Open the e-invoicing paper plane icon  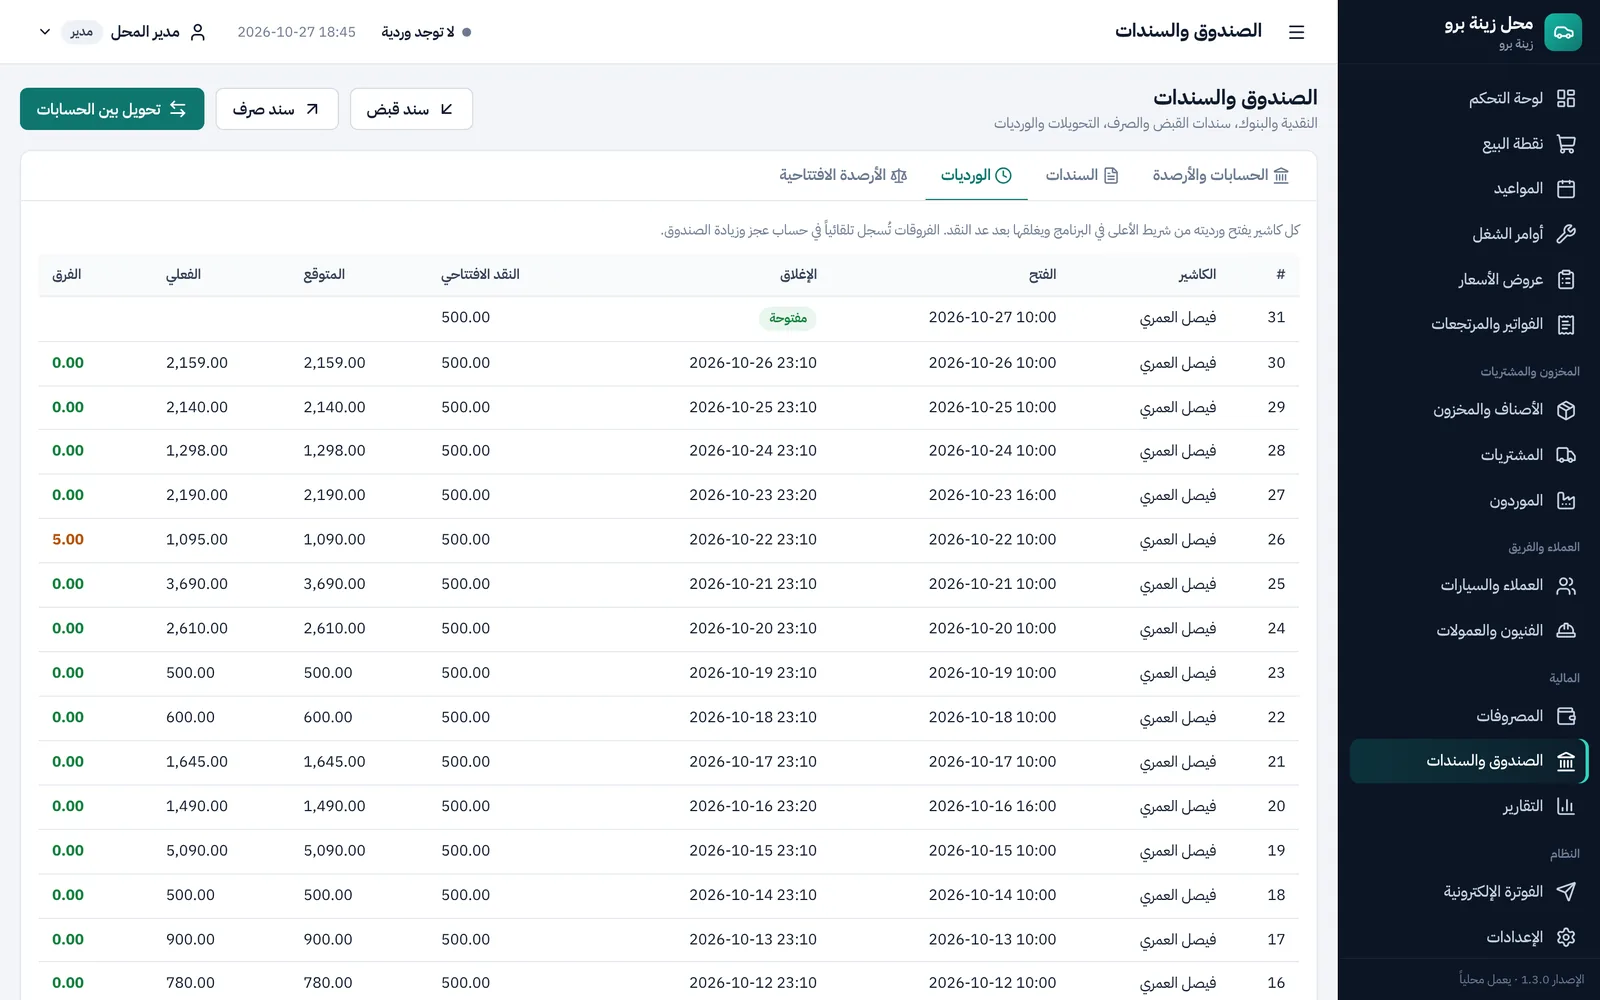point(1566,892)
